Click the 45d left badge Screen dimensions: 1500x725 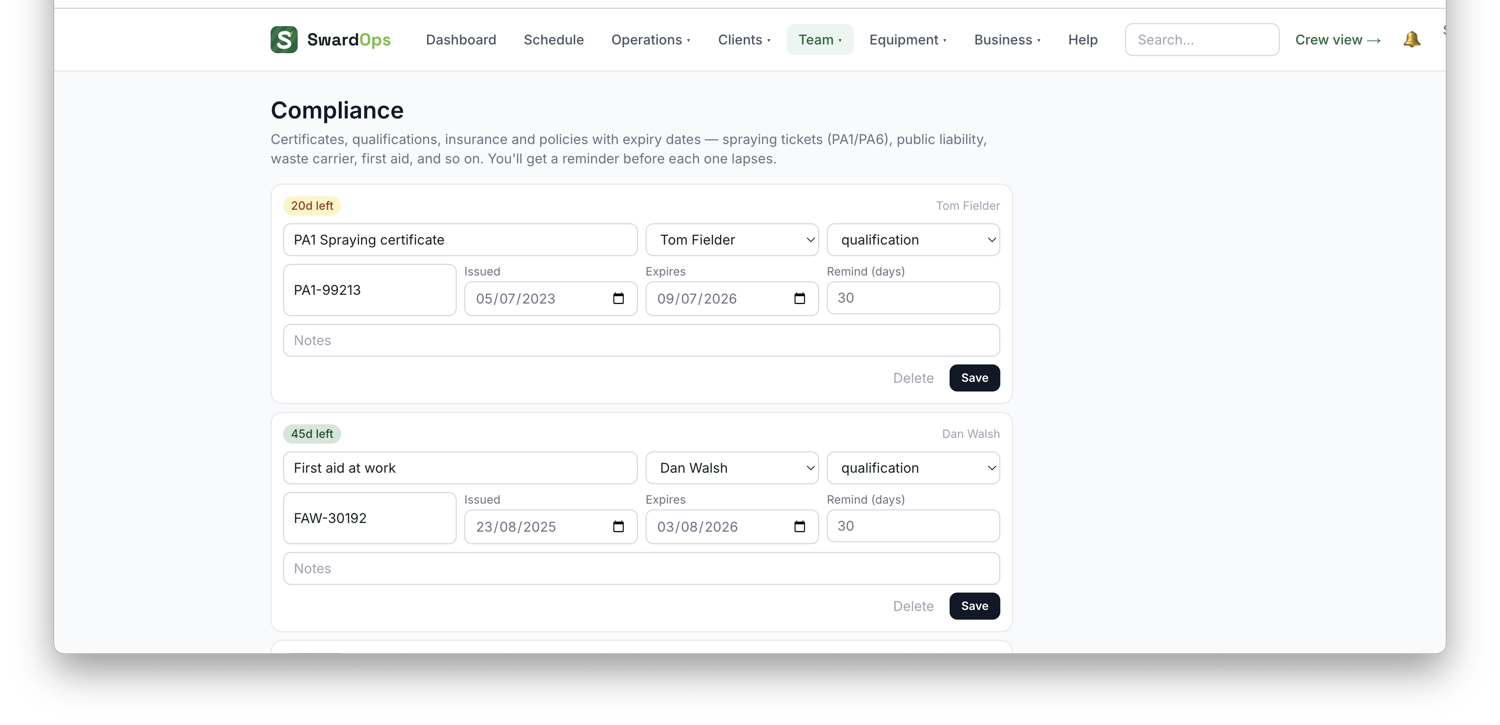312,434
